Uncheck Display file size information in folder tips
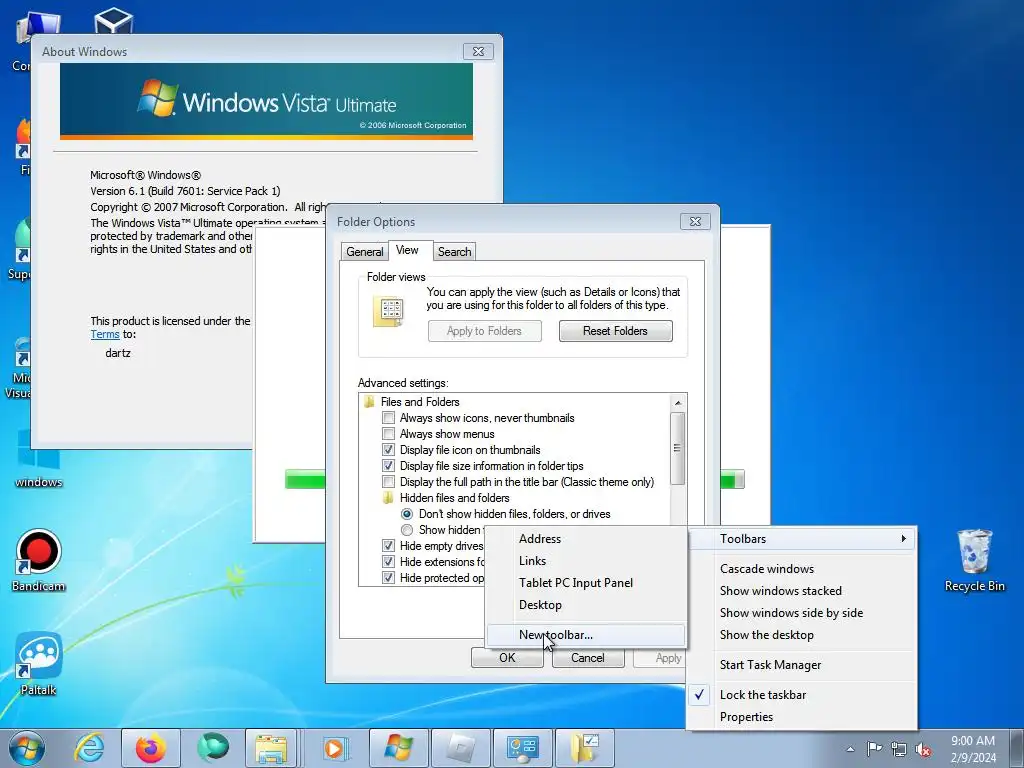Viewport: 1024px width, 768px height. pos(389,466)
